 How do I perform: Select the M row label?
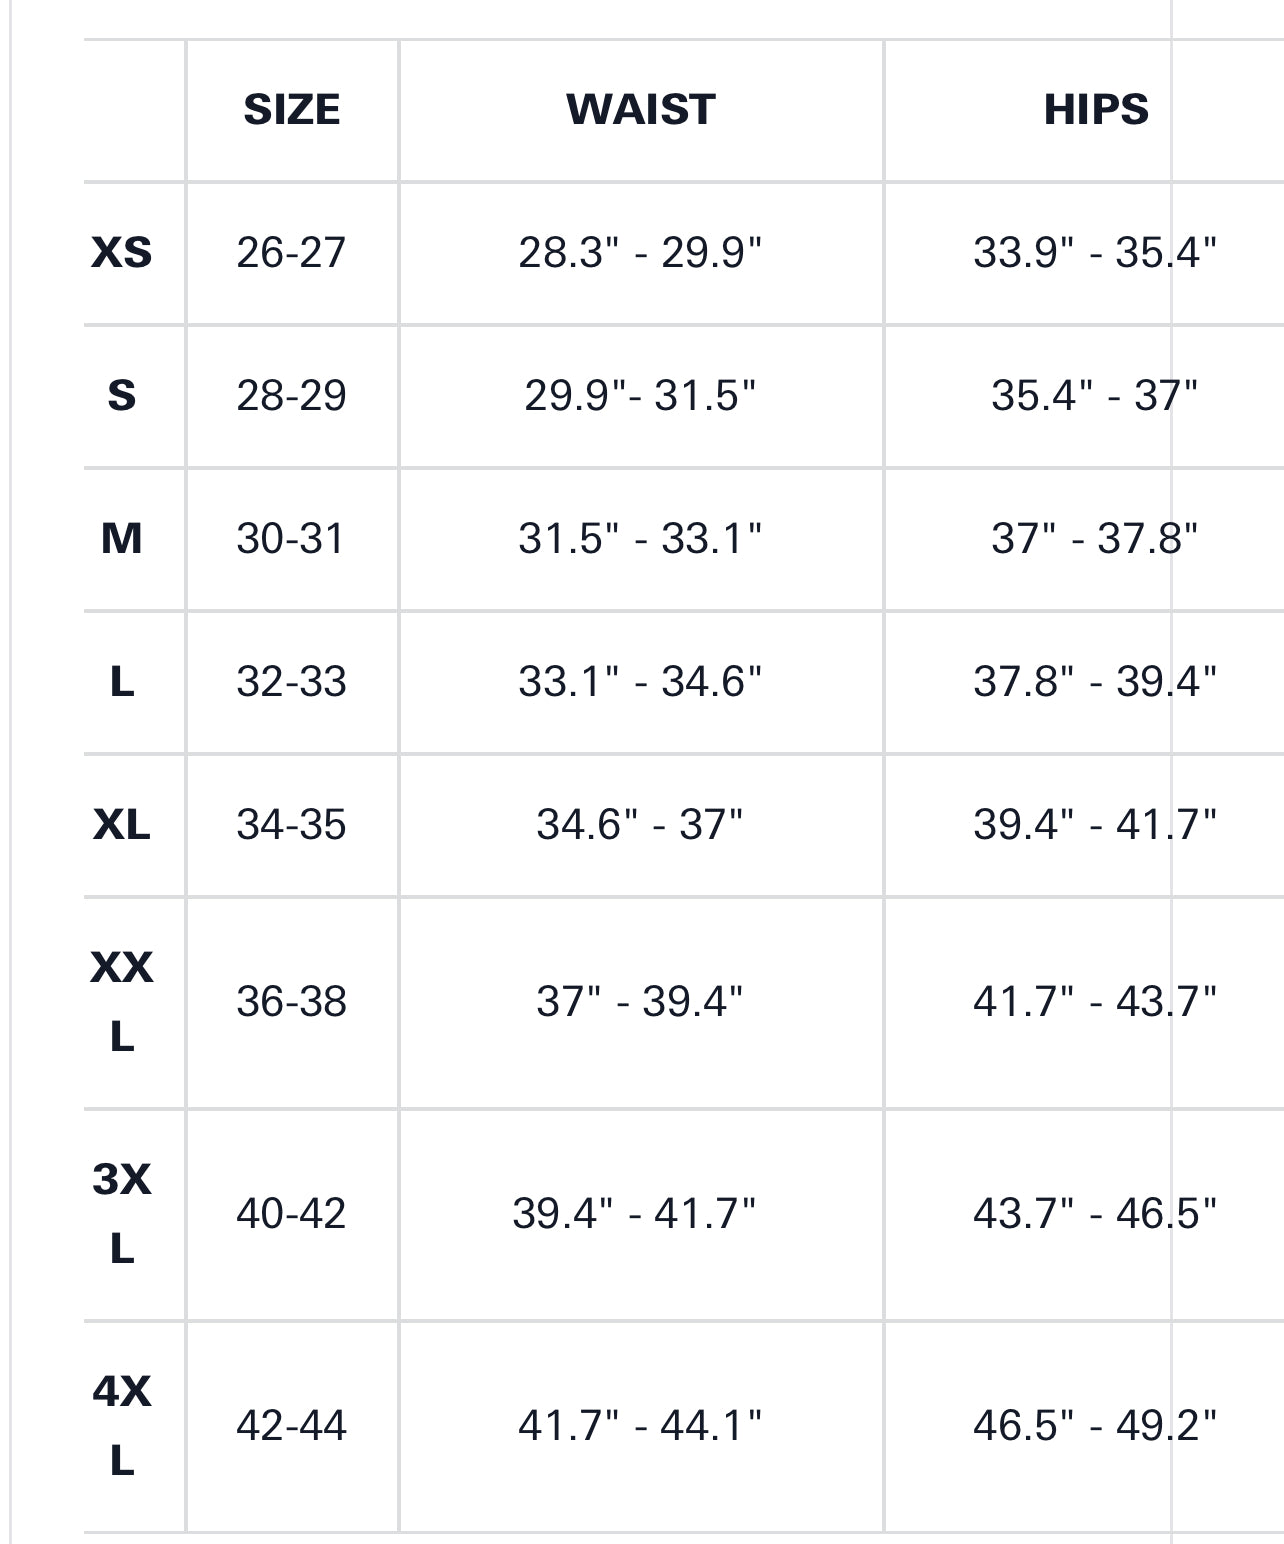click(x=122, y=539)
